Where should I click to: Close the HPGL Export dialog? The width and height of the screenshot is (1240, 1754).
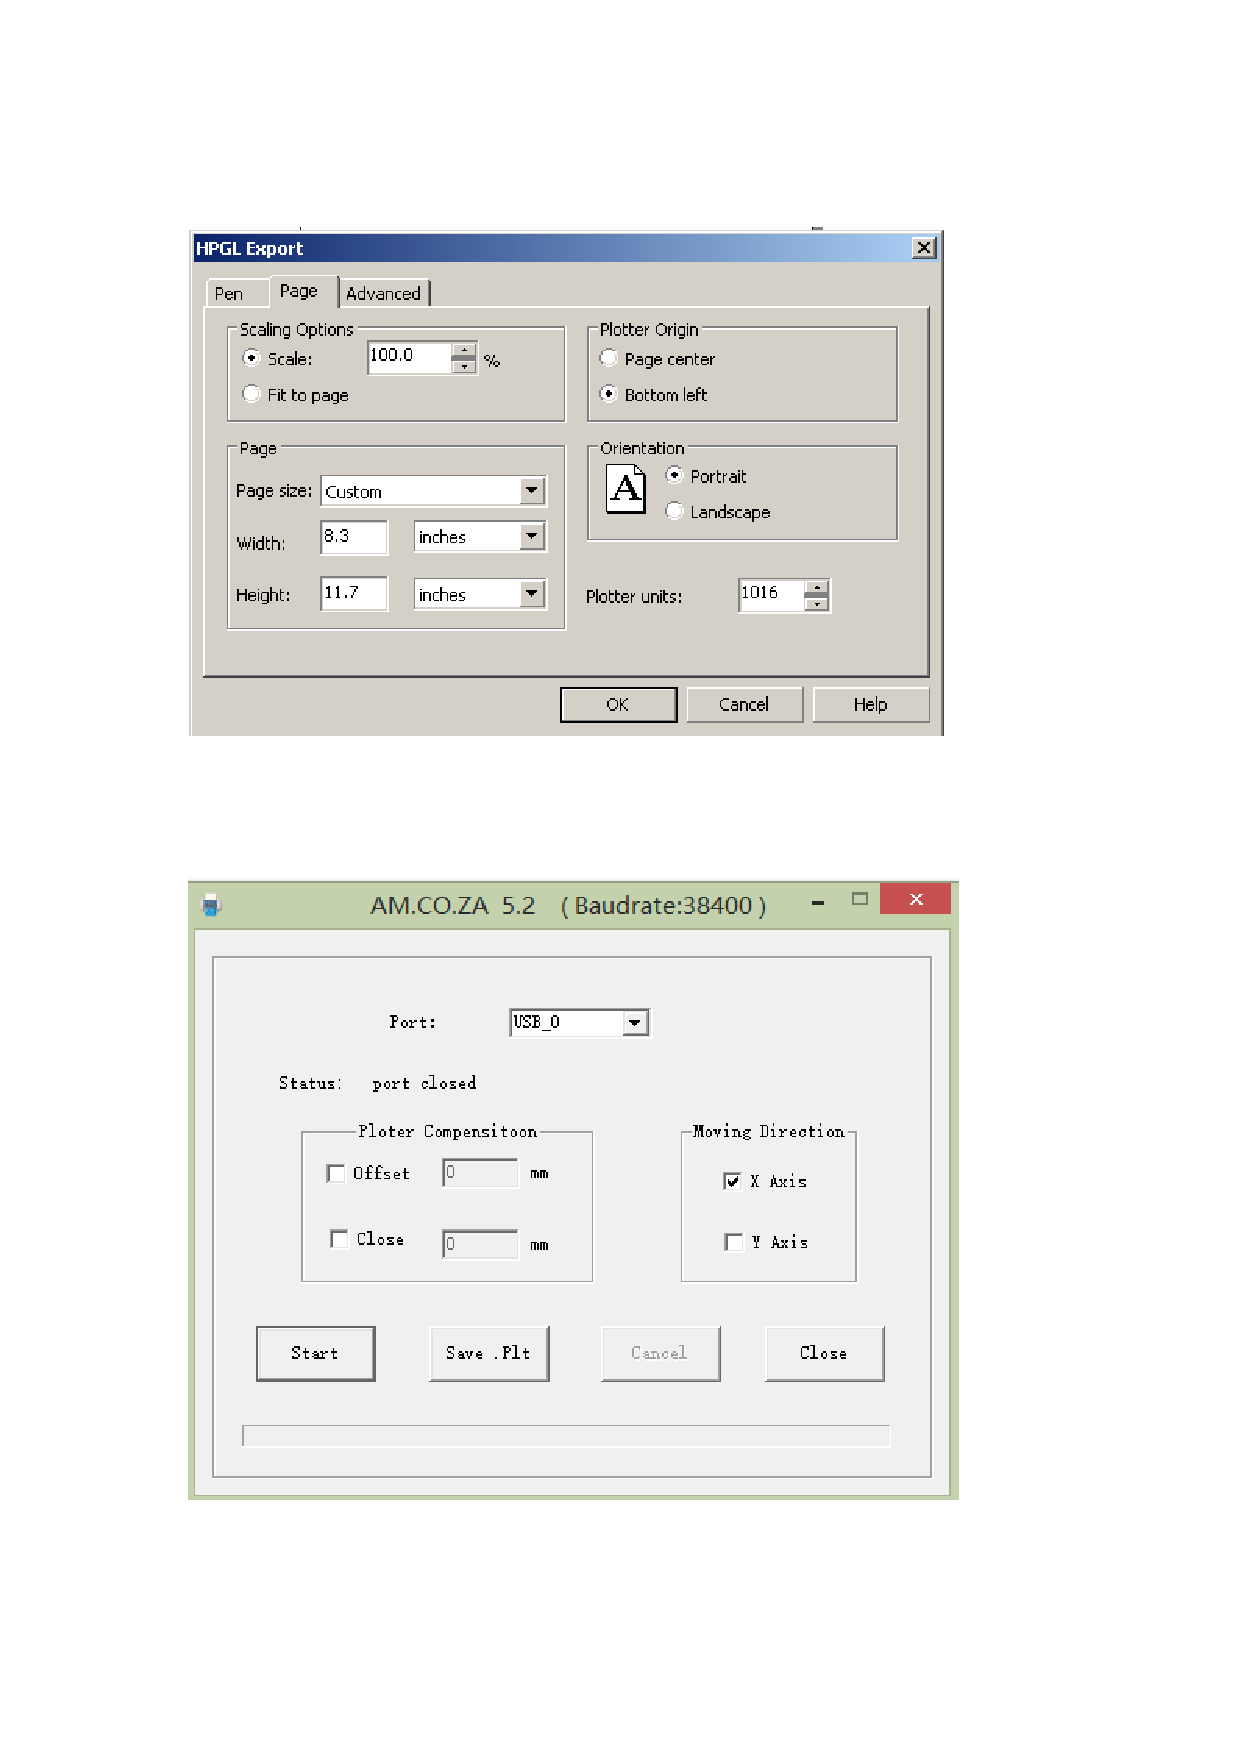(x=924, y=248)
